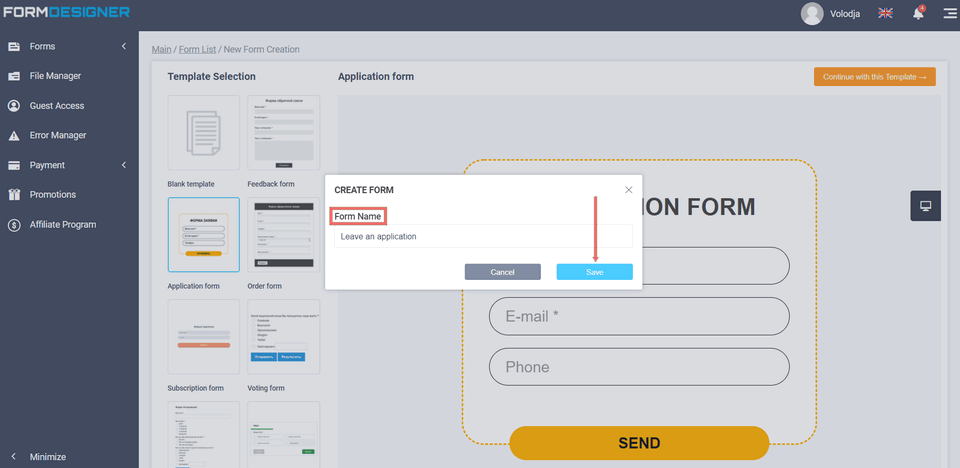Select the Blank template thumbnail

pyautogui.click(x=204, y=132)
